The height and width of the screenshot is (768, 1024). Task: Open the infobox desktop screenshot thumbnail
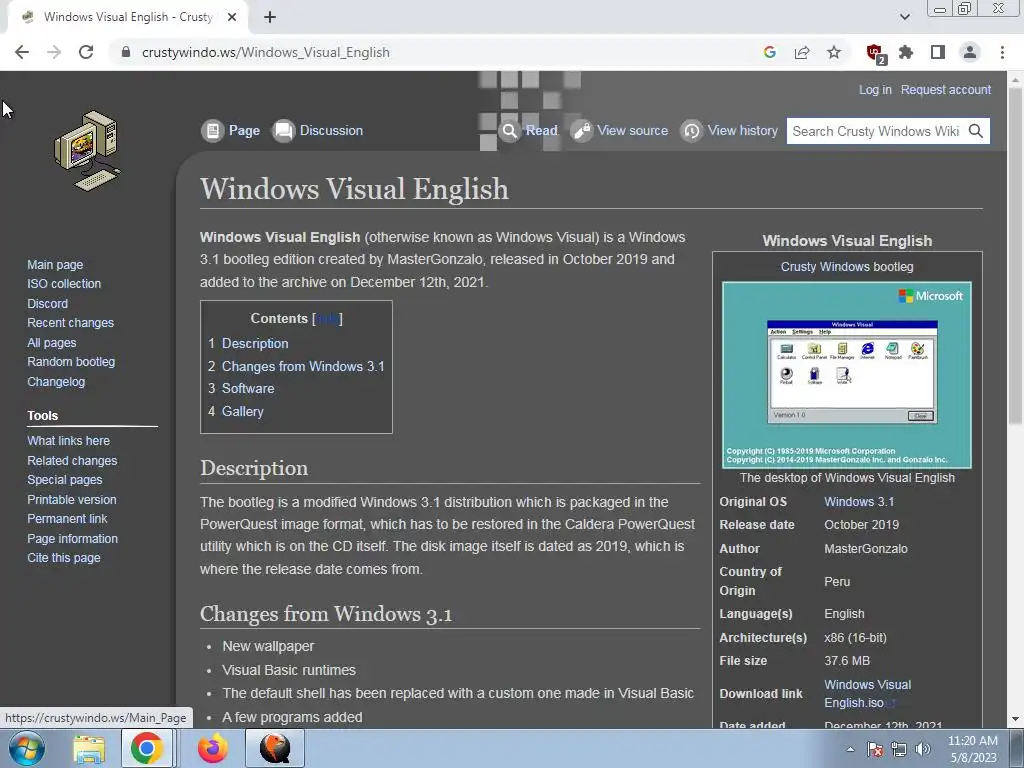847,375
